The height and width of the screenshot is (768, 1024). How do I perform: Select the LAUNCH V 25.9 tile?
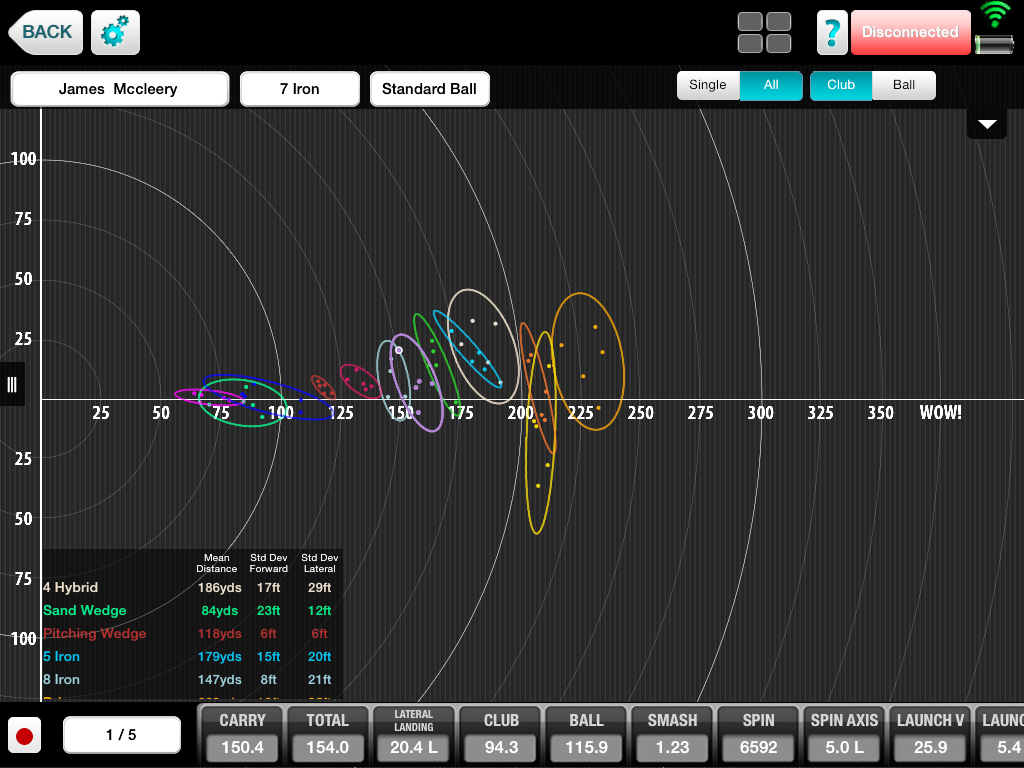click(931, 735)
